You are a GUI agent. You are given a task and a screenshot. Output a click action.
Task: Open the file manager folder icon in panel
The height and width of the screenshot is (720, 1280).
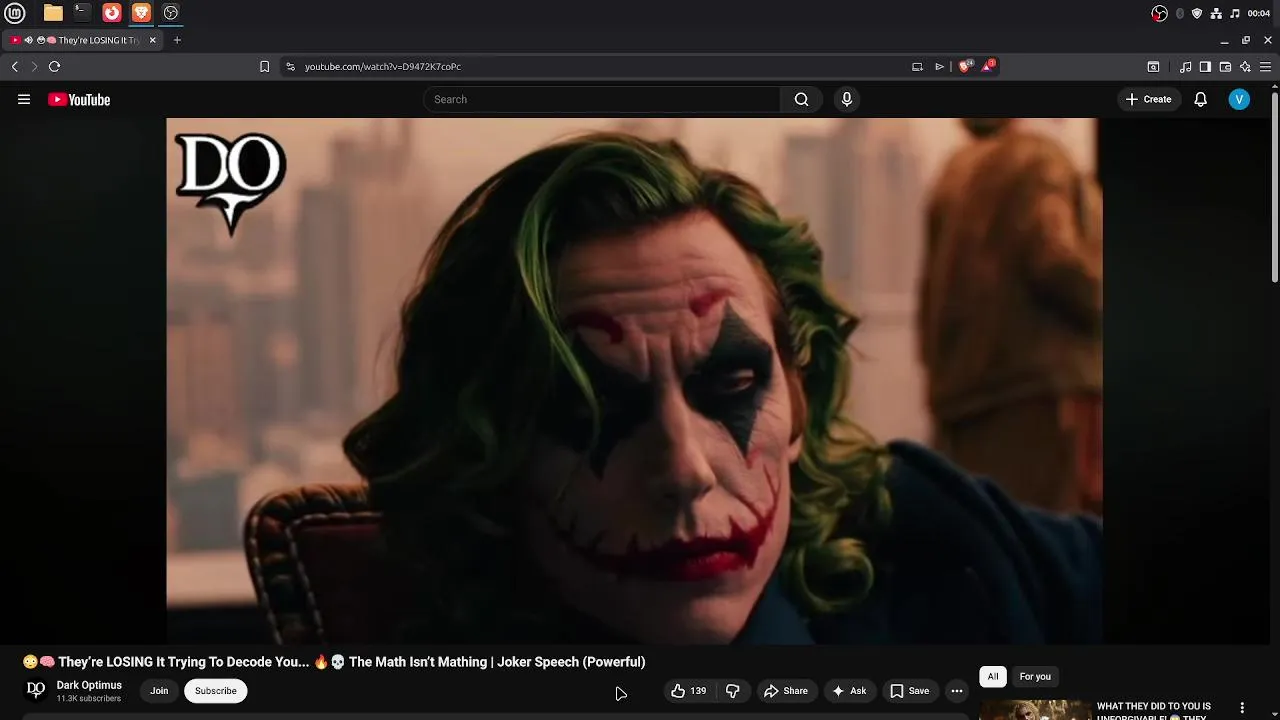pos(53,13)
